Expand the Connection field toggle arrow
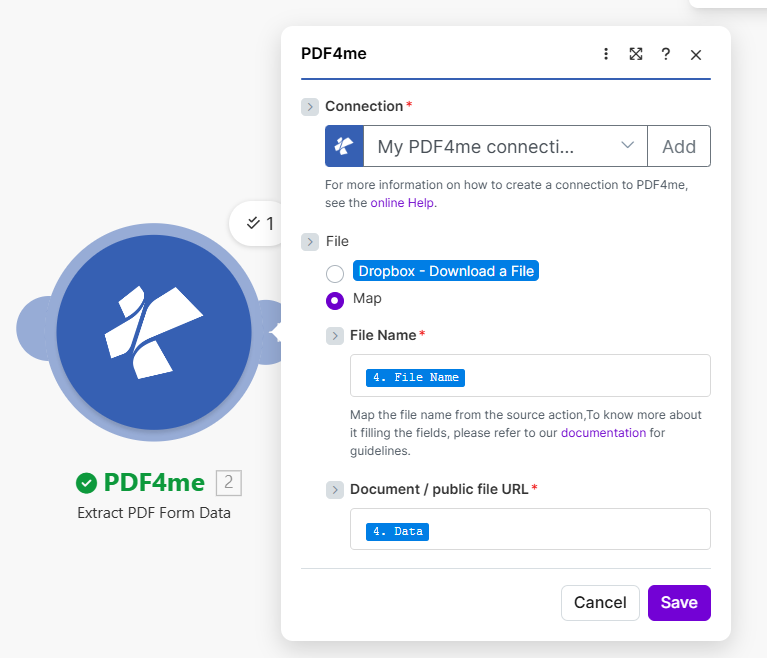This screenshot has height=658, width=767. point(310,107)
